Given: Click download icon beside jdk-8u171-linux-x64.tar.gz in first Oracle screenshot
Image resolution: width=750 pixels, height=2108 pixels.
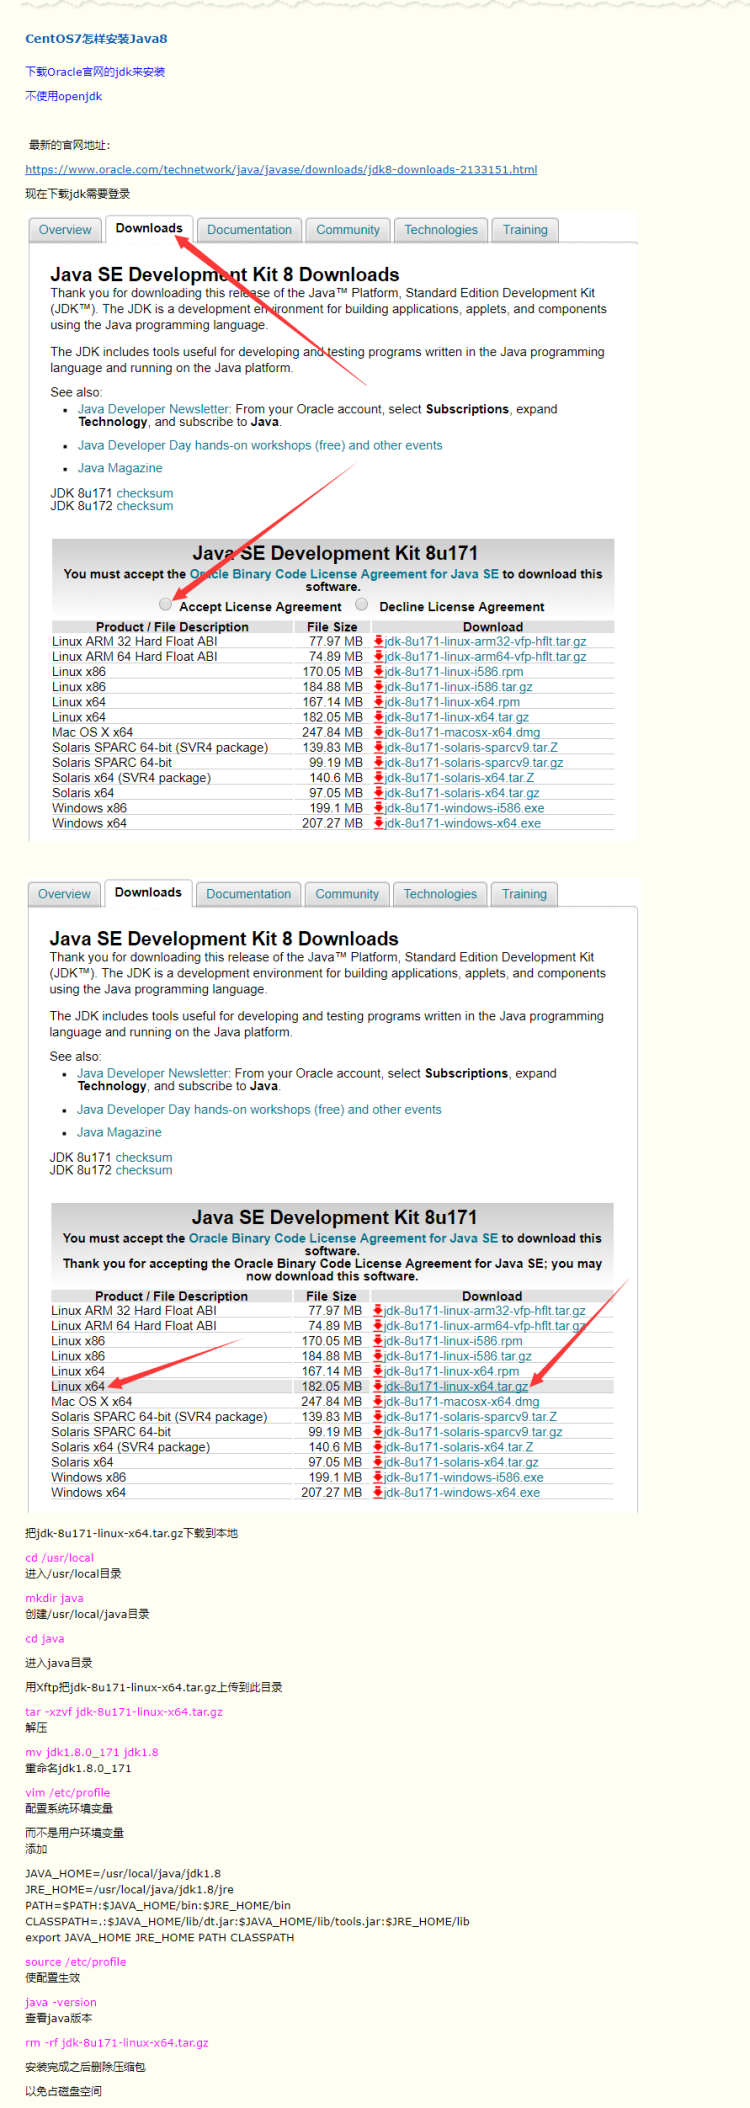Looking at the screenshot, I should pos(379,717).
